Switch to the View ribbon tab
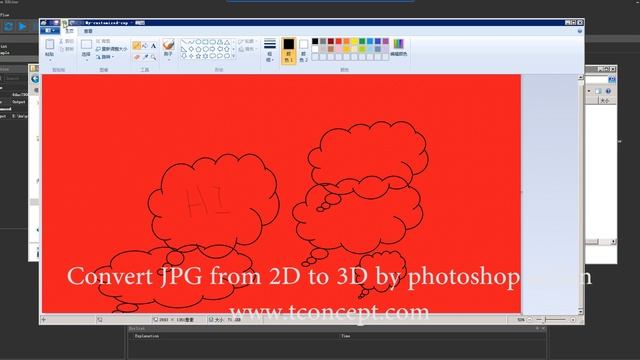Viewport: 640px width, 360px height. (x=88, y=31)
